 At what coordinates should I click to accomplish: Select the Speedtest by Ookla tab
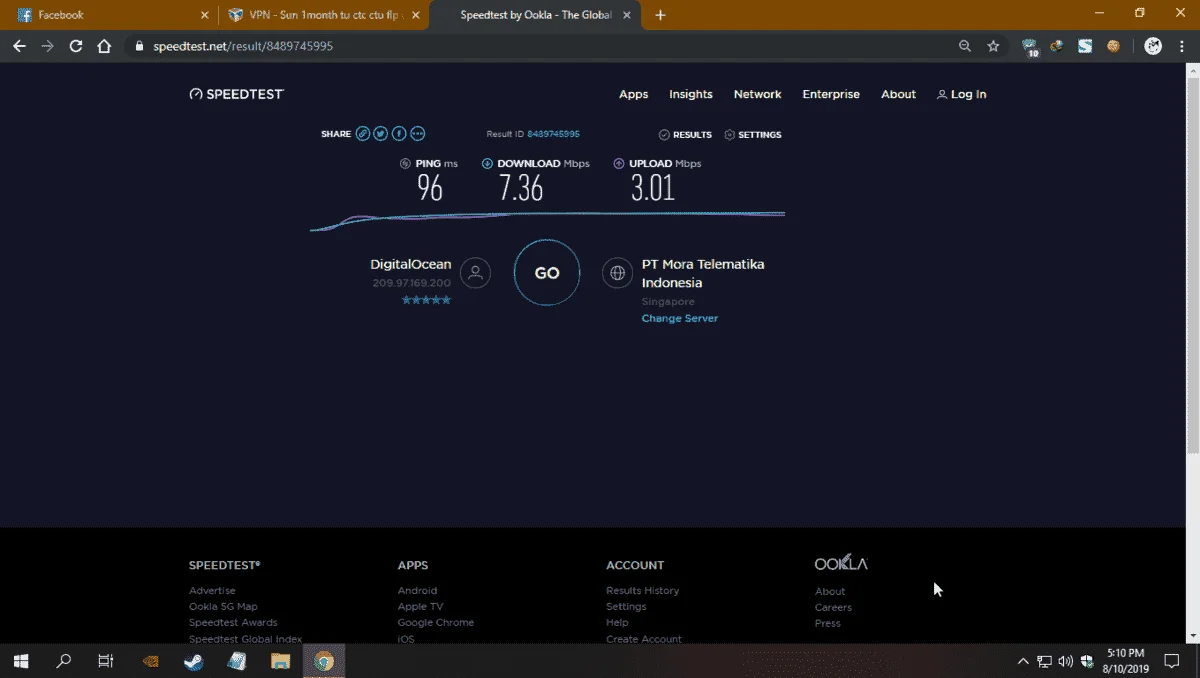(537, 15)
